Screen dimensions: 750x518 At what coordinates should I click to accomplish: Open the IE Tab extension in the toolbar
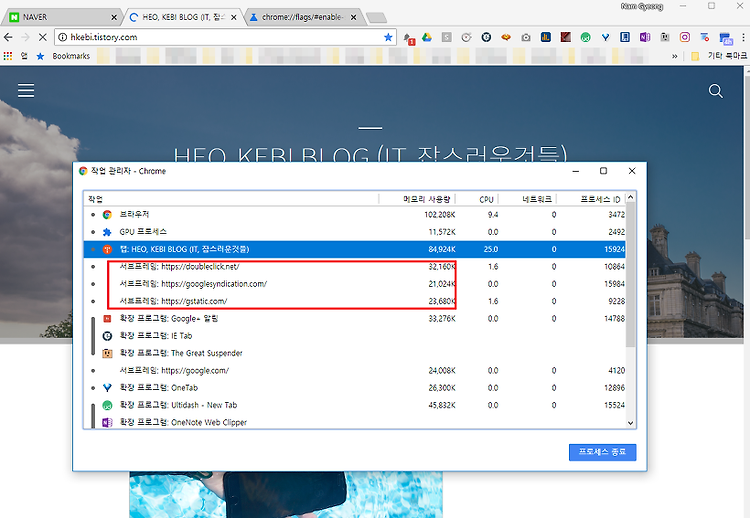[486, 37]
